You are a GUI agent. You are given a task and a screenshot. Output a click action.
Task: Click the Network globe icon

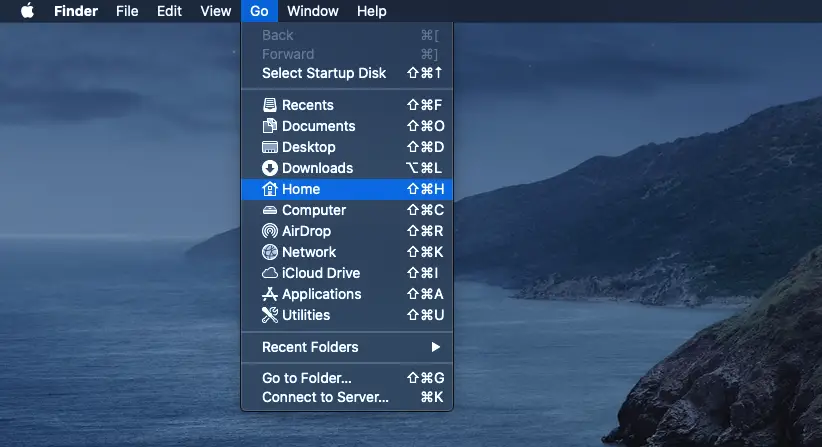tap(269, 252)
